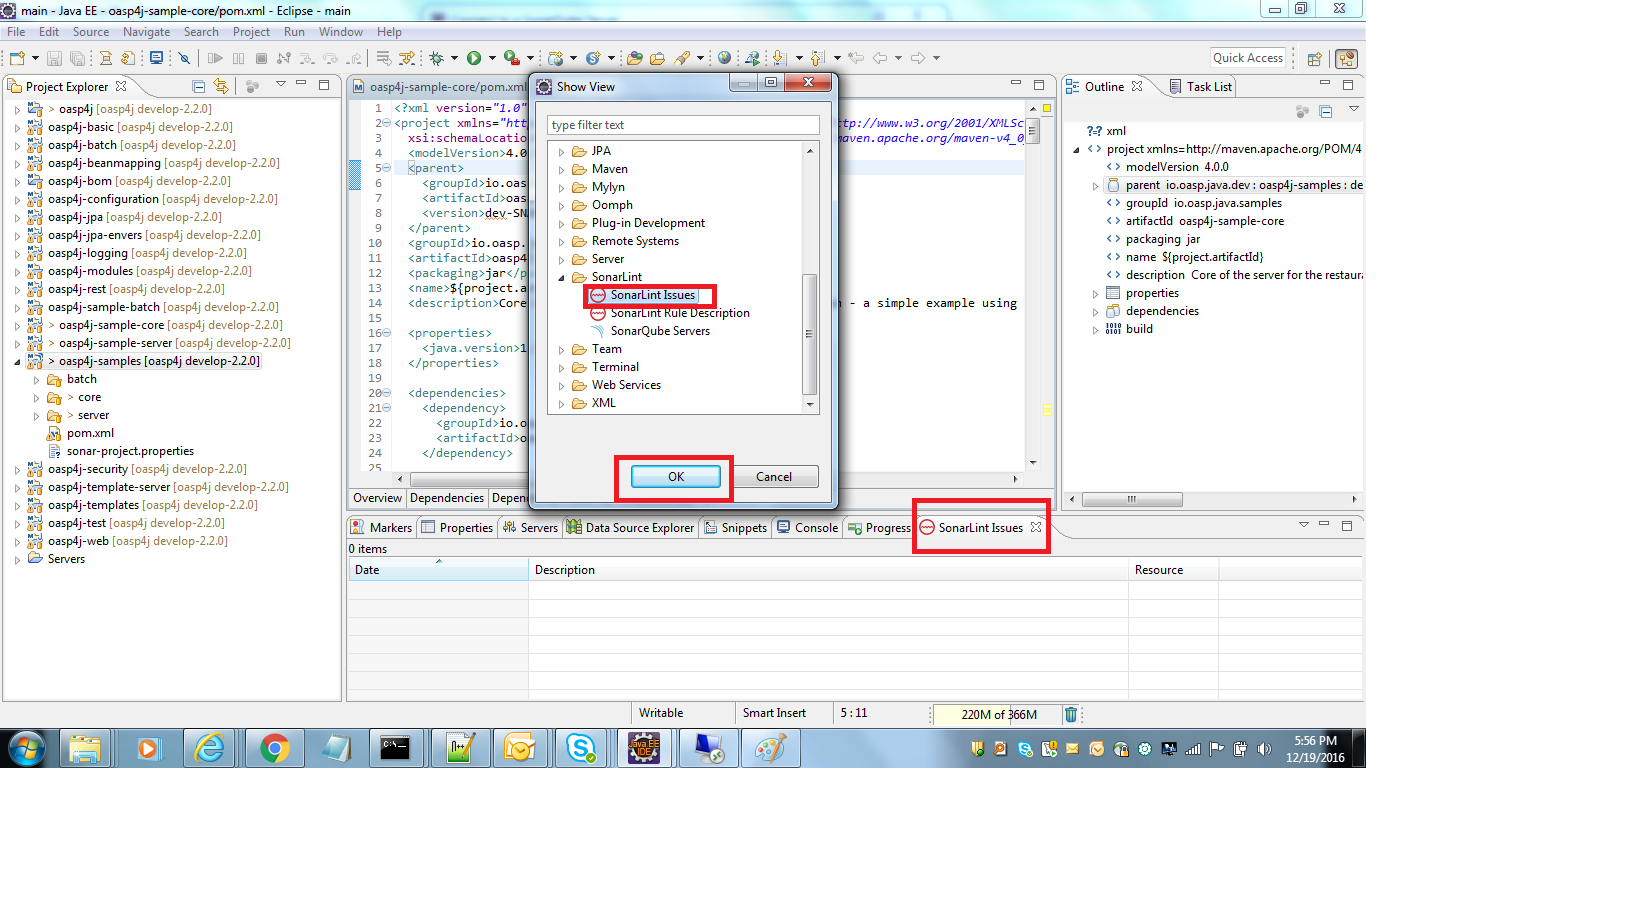This screenshot has width=1640, height=922.
Task: Switch to the Markers tab
Action: (381, 528)
